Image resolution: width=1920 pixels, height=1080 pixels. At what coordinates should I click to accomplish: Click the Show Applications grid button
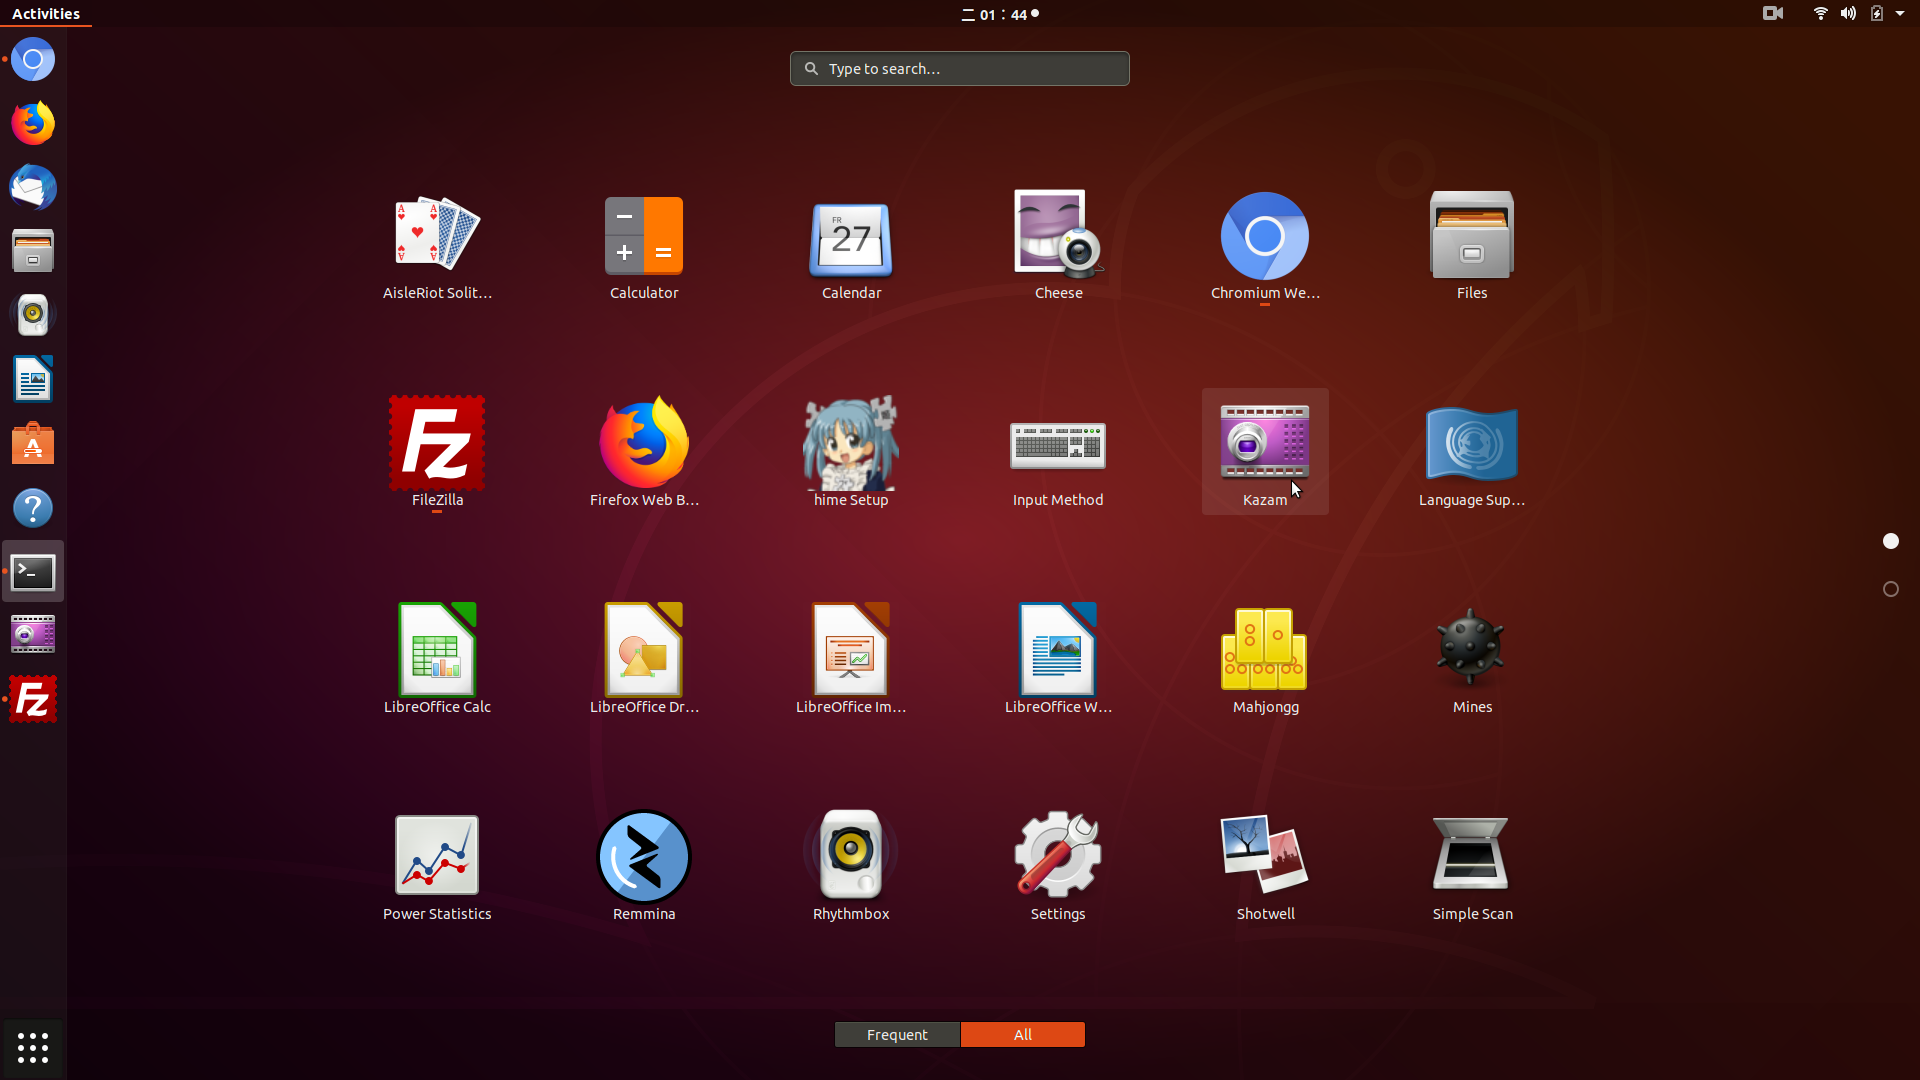pos(33,1048)
